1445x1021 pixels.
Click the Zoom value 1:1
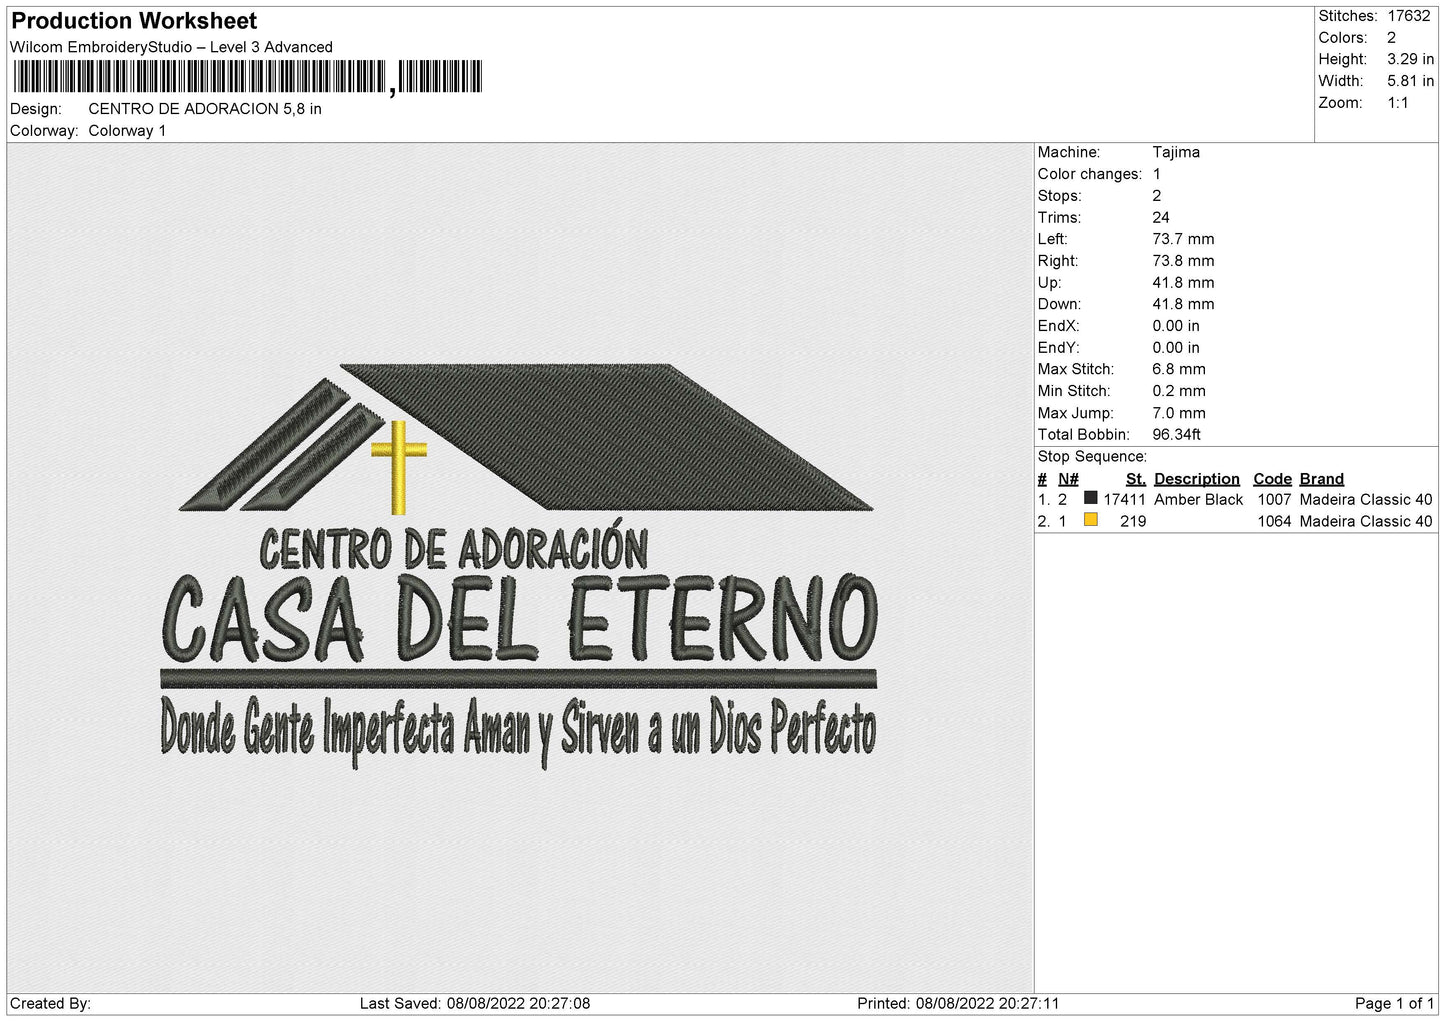pyautogui.click(x=1397, y=103)
